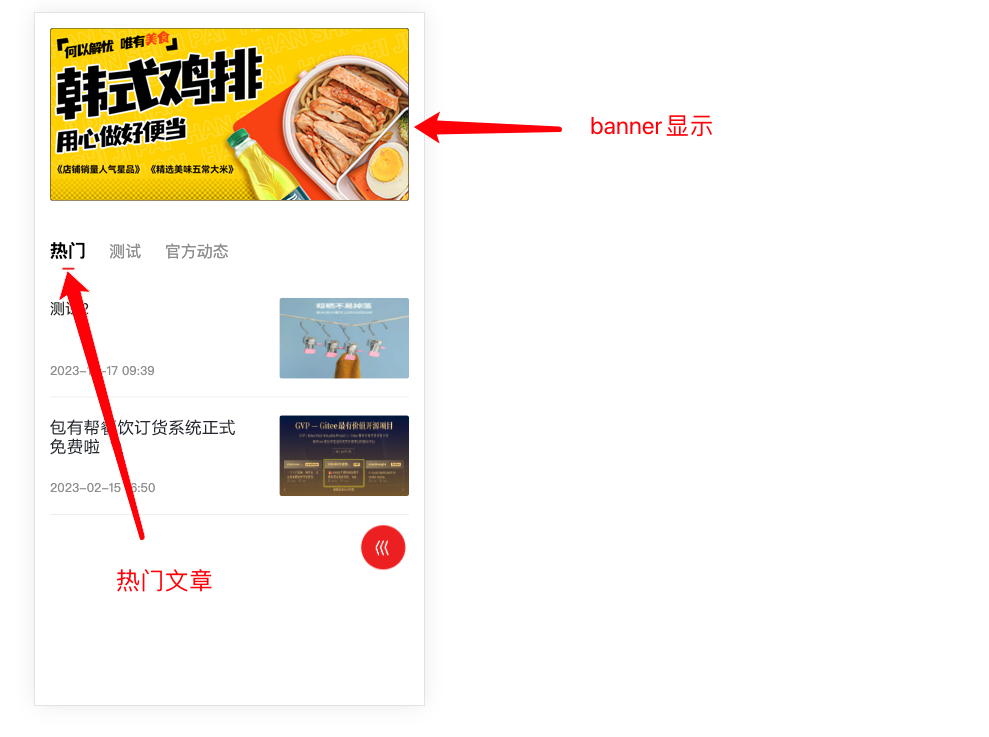
Task: Click the red 'banner 显示' annotation label
Action: click(x=651, y=126)
